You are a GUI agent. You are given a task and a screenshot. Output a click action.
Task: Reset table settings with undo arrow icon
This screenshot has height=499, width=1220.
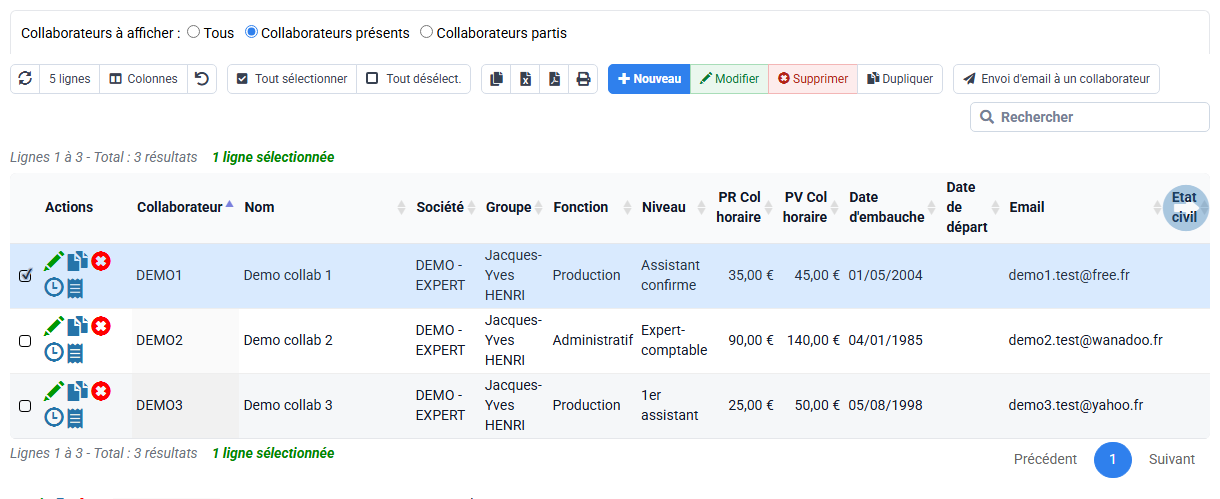(x=202, y=79)
